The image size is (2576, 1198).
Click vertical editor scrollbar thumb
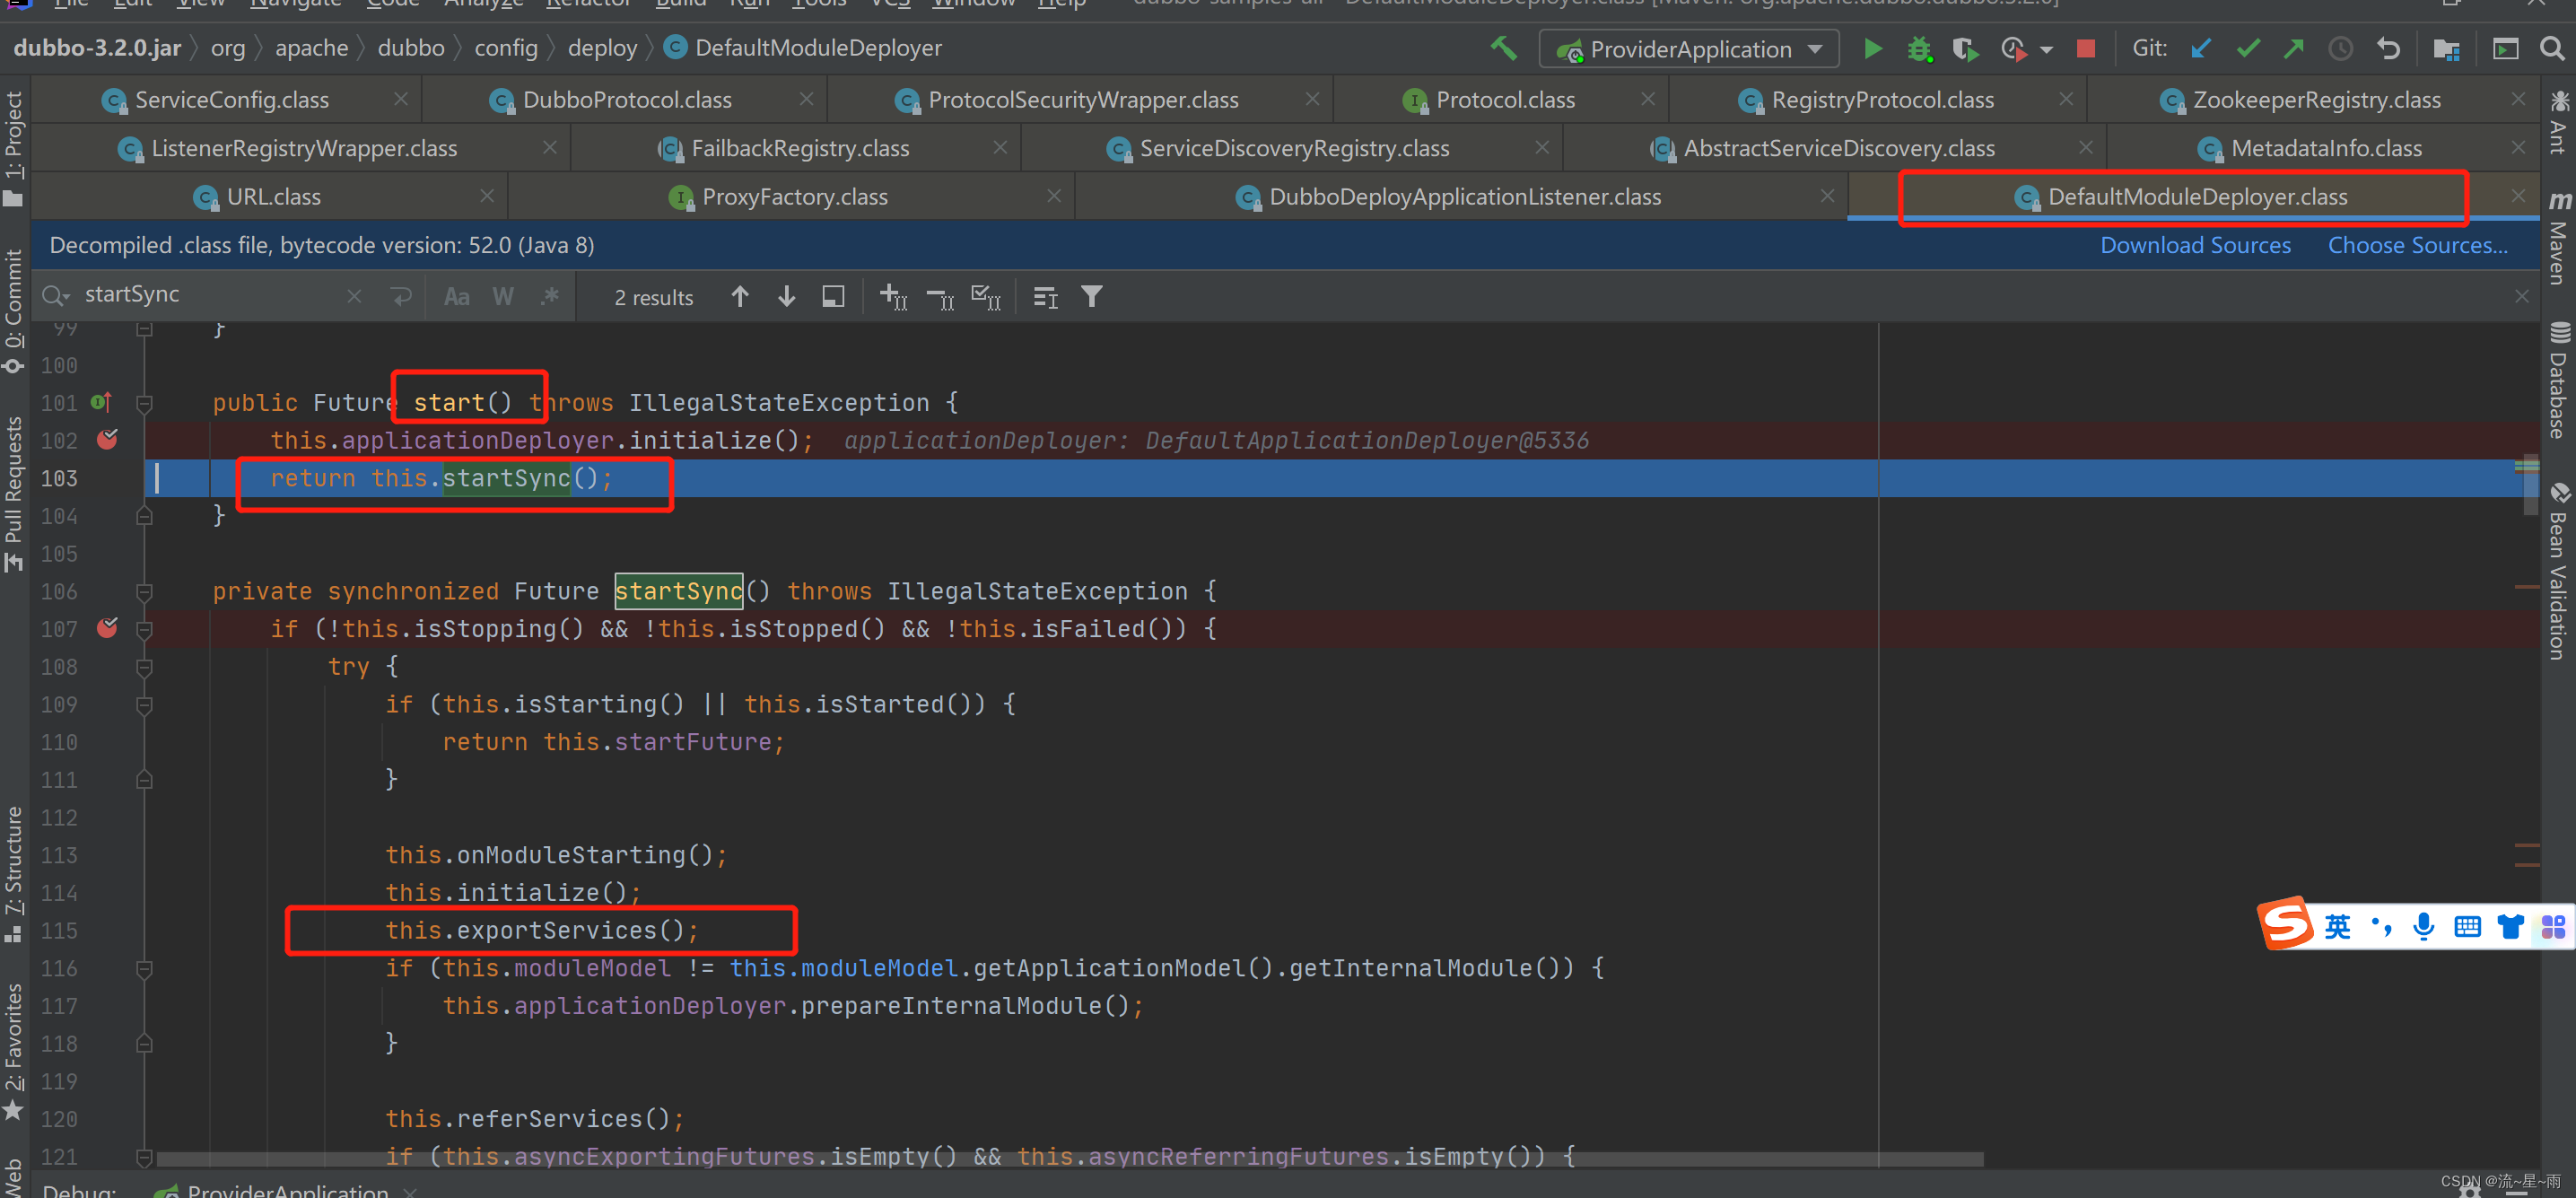point(2531,485)
